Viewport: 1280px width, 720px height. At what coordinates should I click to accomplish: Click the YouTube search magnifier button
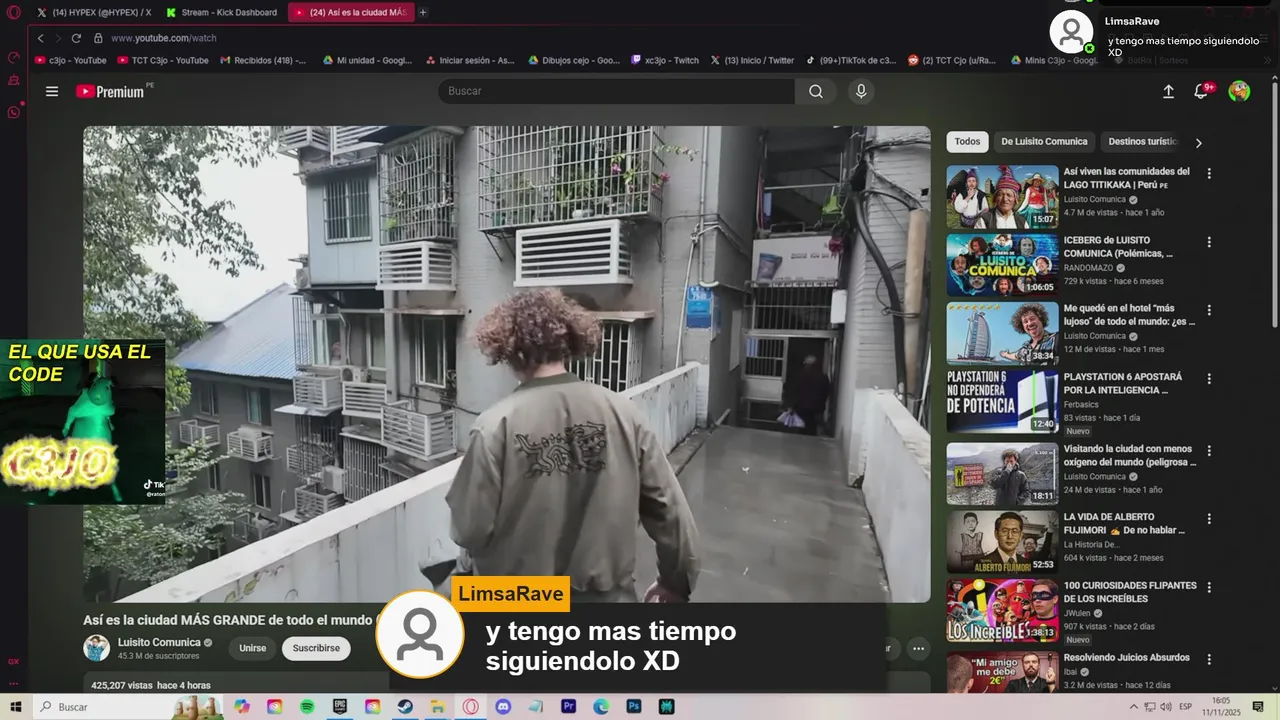(816, 91)
